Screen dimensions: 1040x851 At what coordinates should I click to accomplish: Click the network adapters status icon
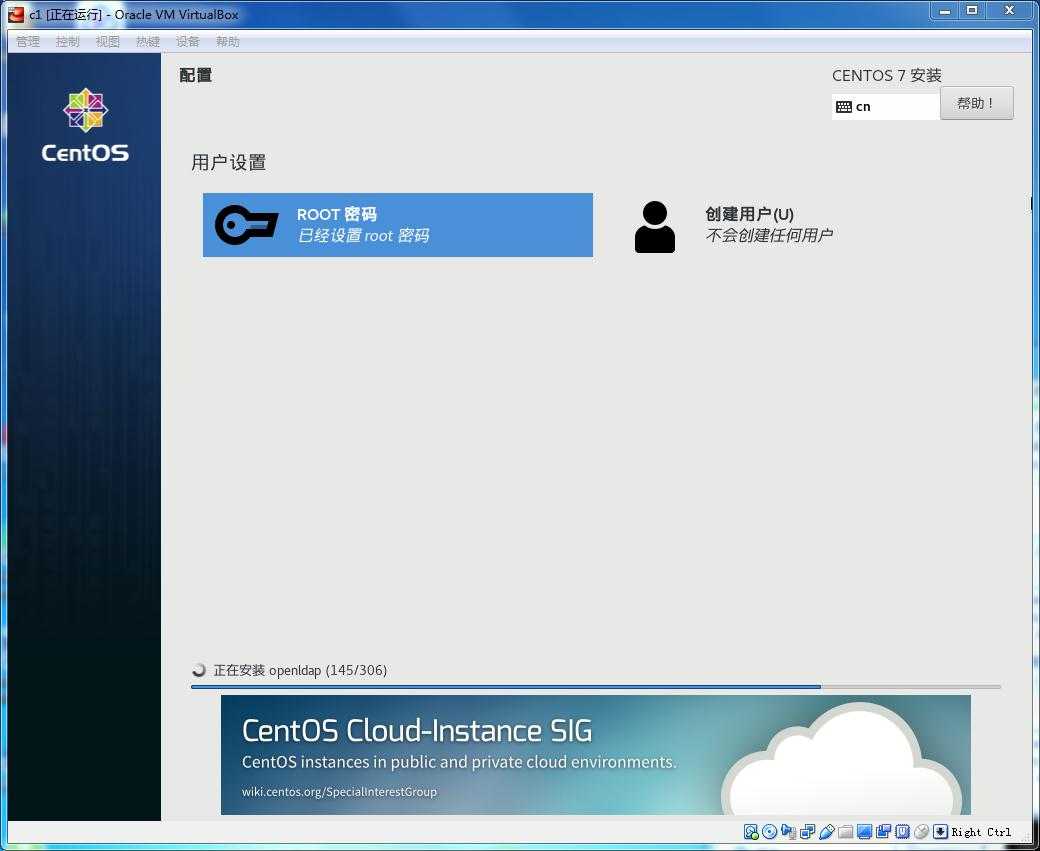point(807,832)
